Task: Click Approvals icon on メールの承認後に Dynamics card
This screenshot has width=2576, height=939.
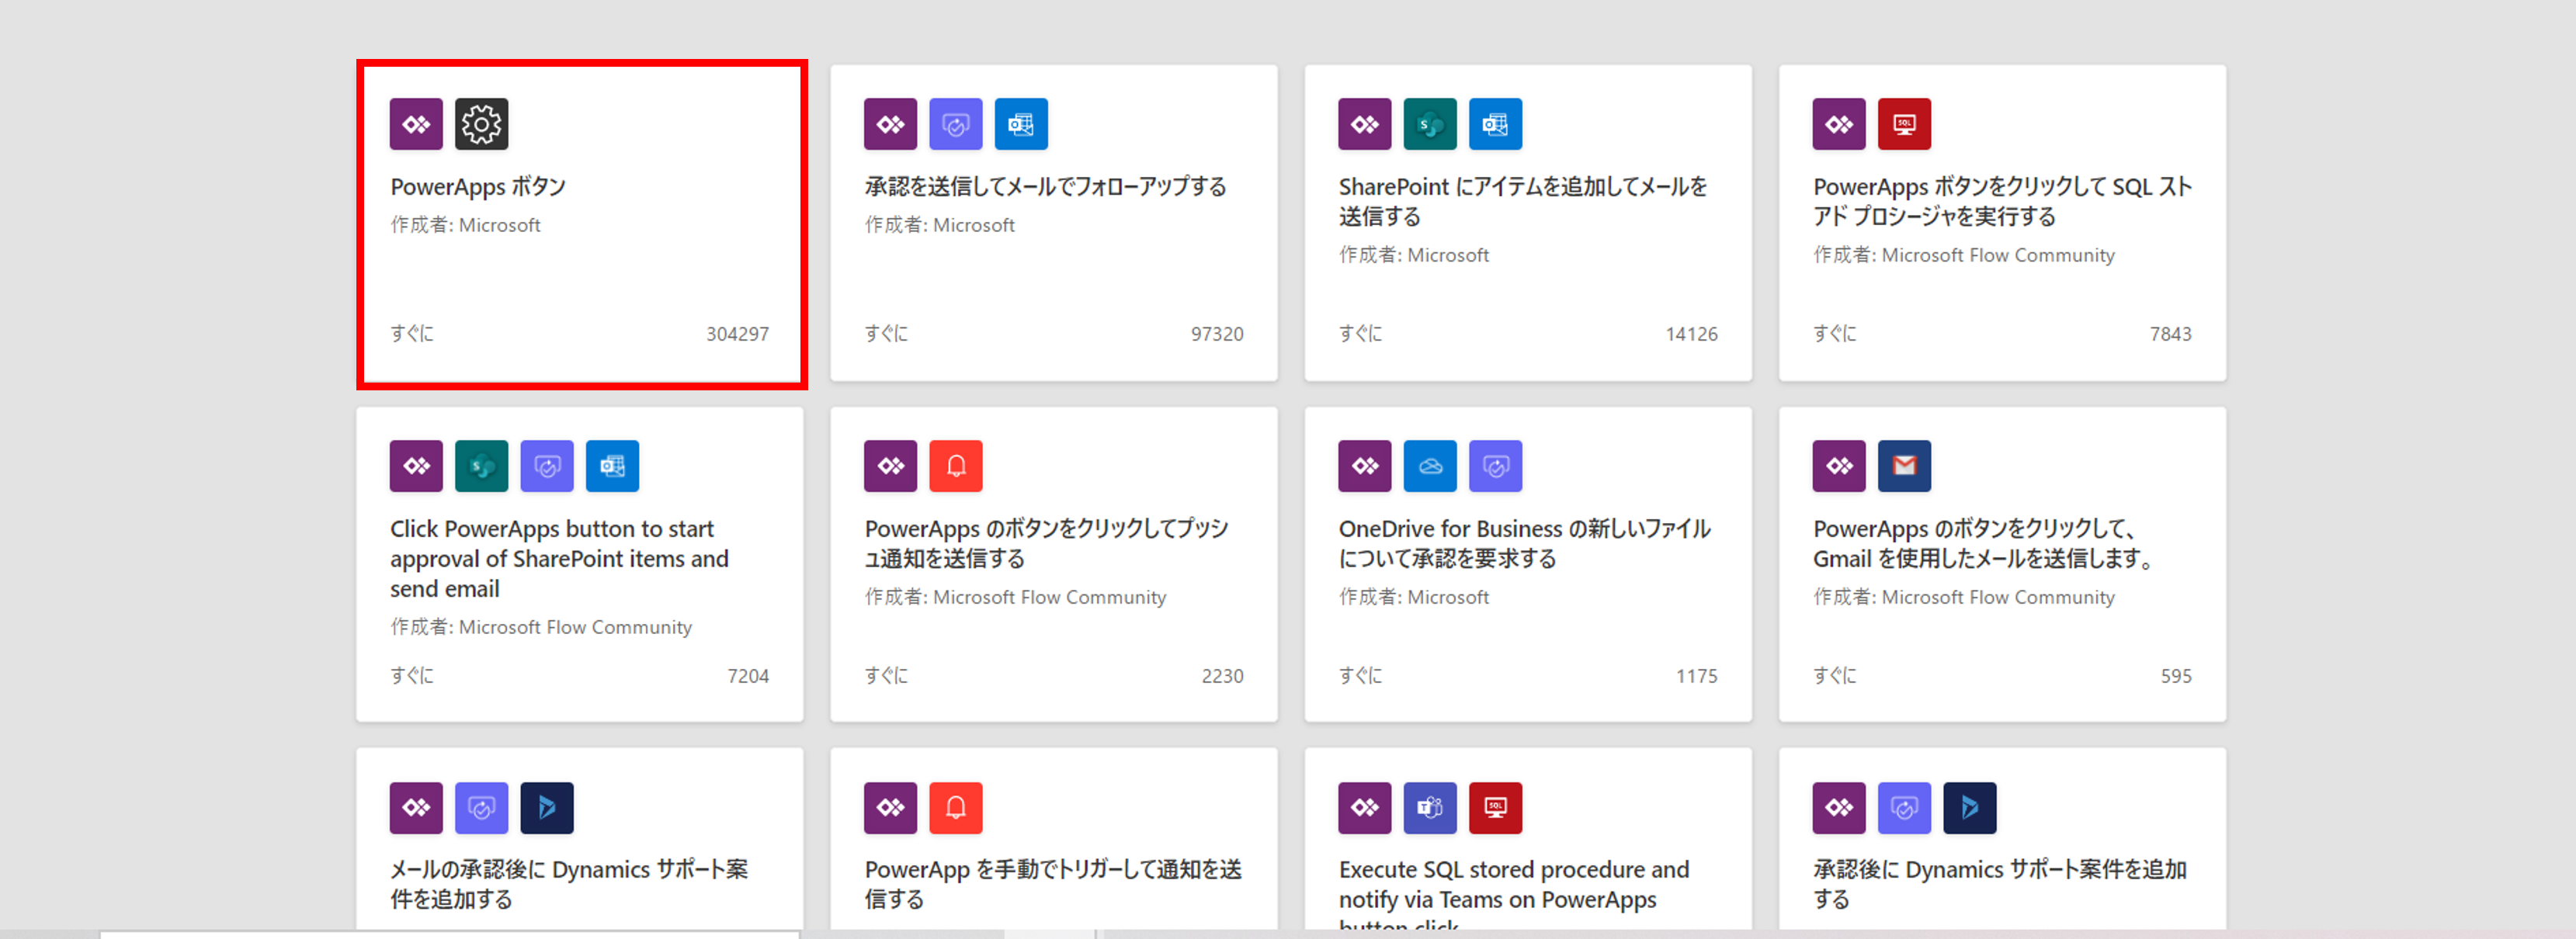Action: pyautogui.click(x=481, y=808)
